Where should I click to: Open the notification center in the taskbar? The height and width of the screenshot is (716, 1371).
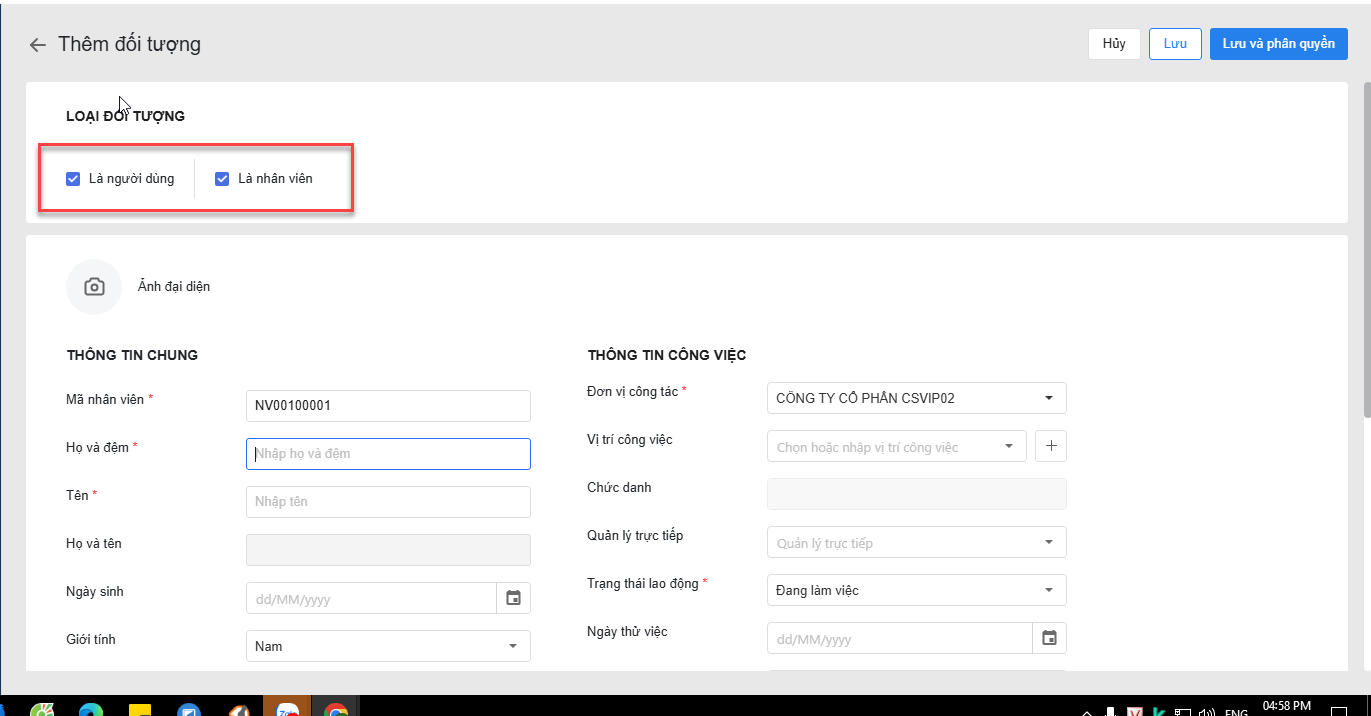coord(1339,710)
